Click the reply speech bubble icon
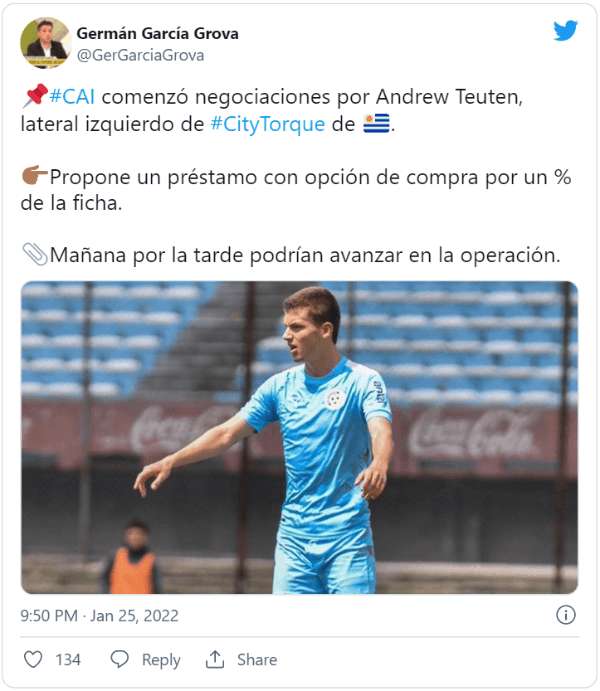The image size is (600, 691). click(x=119, y=660)
